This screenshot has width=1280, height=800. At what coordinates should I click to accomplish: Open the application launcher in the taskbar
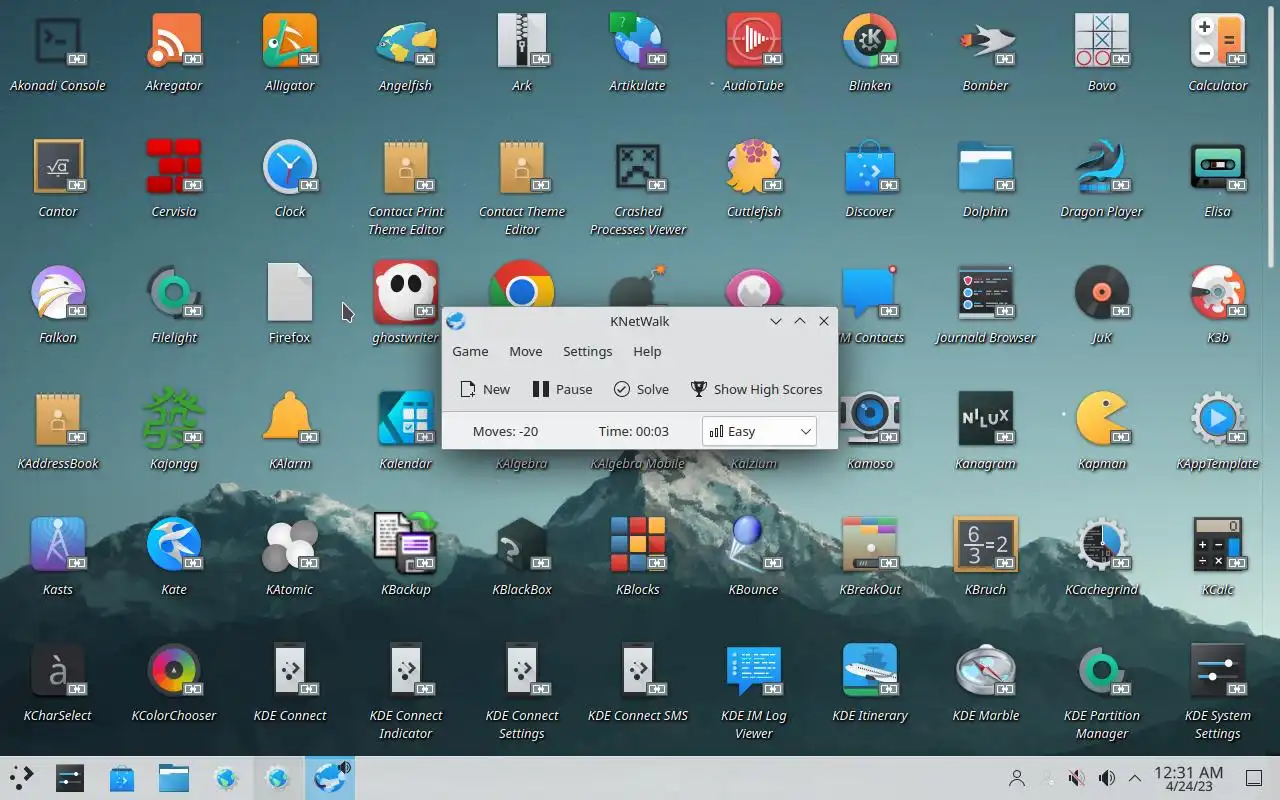(21, 778)
